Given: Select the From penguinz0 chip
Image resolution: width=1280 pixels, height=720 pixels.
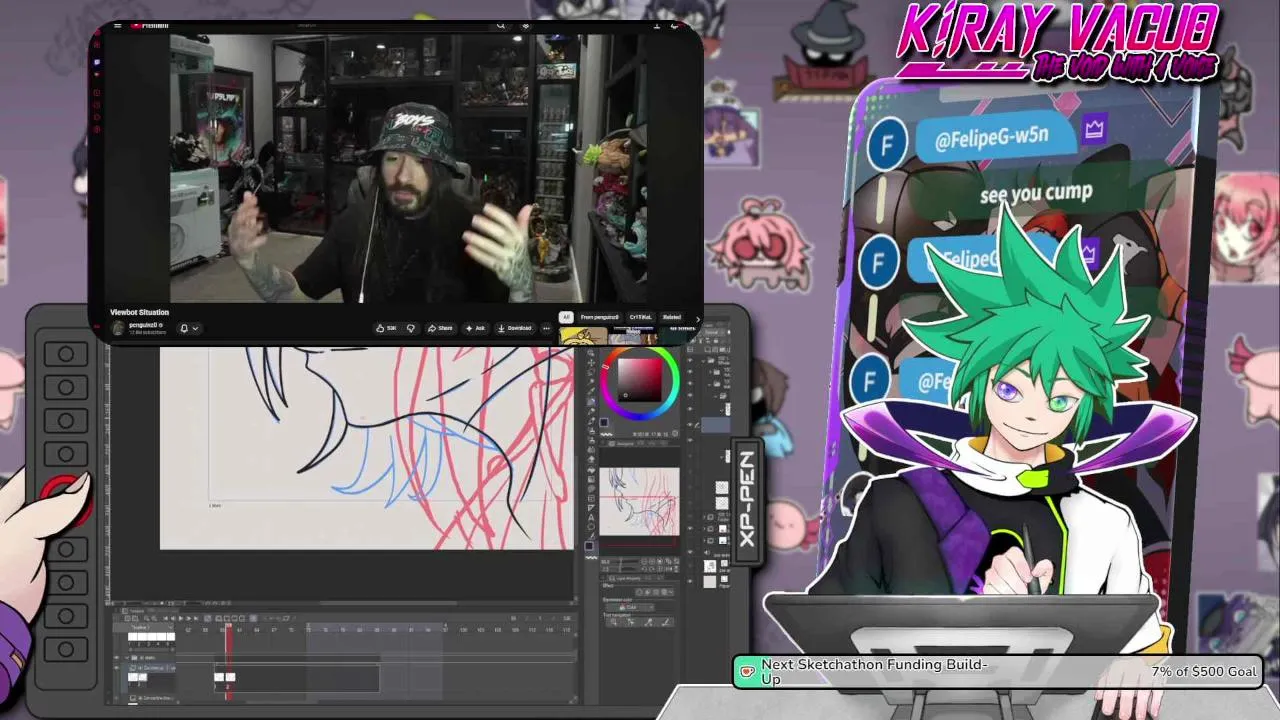Looking at the screenshot, I should (x=600, y=317).
